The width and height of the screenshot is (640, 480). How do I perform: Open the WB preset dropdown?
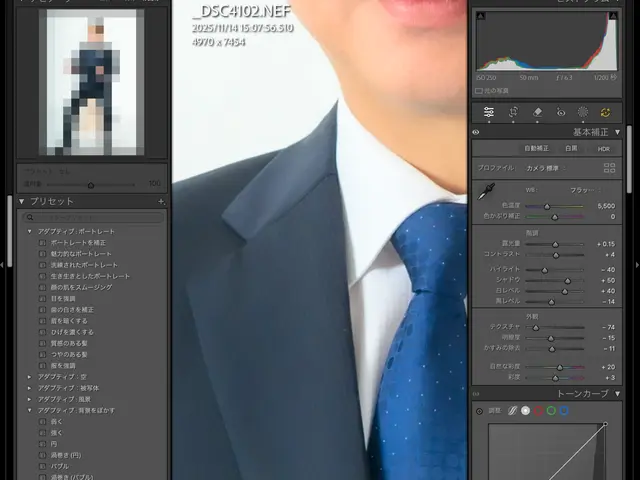(585, 190)
